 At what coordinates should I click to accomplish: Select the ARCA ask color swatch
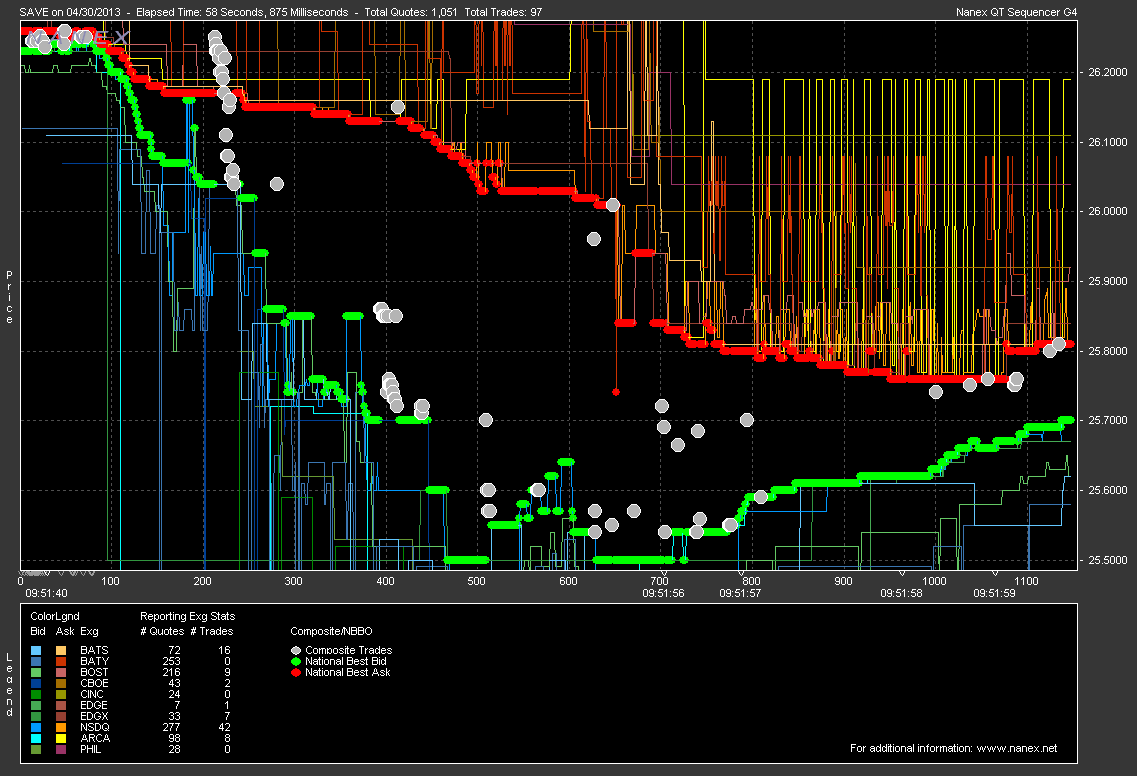(x=61, y=738)
